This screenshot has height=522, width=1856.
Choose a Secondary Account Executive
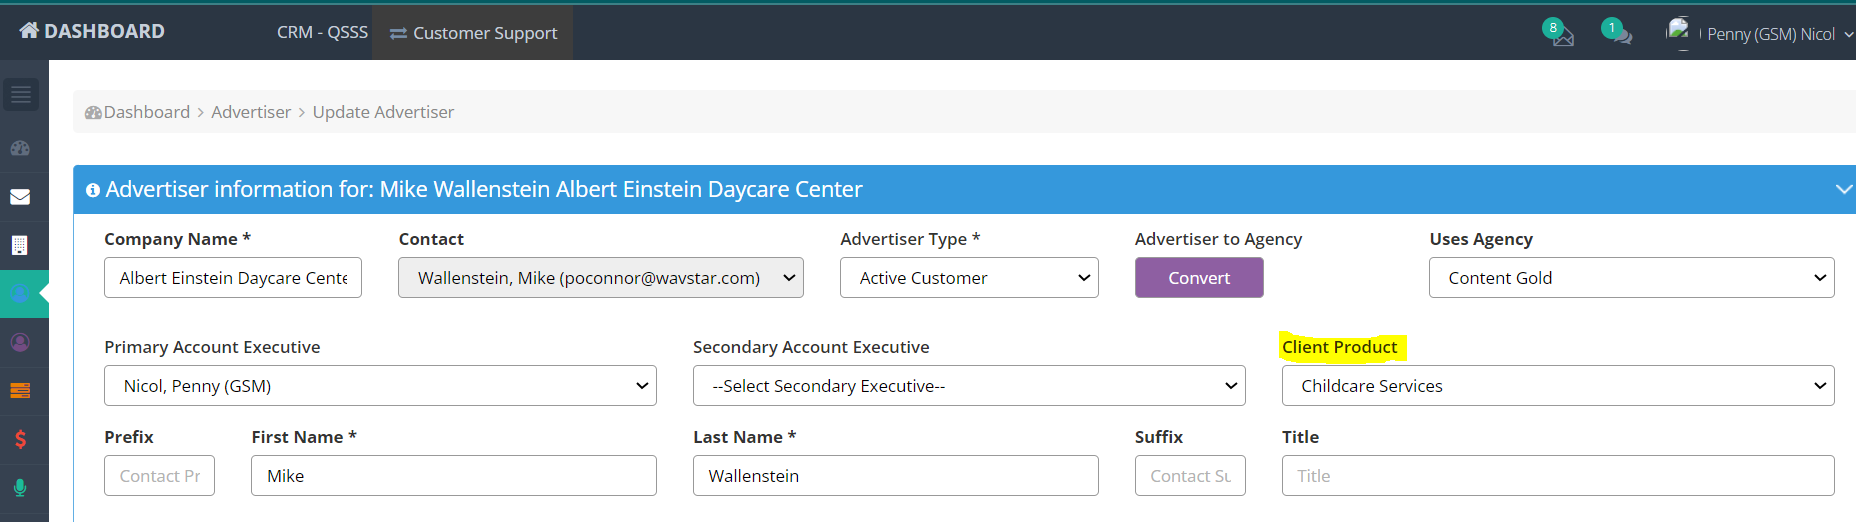(x=968, y=386)
